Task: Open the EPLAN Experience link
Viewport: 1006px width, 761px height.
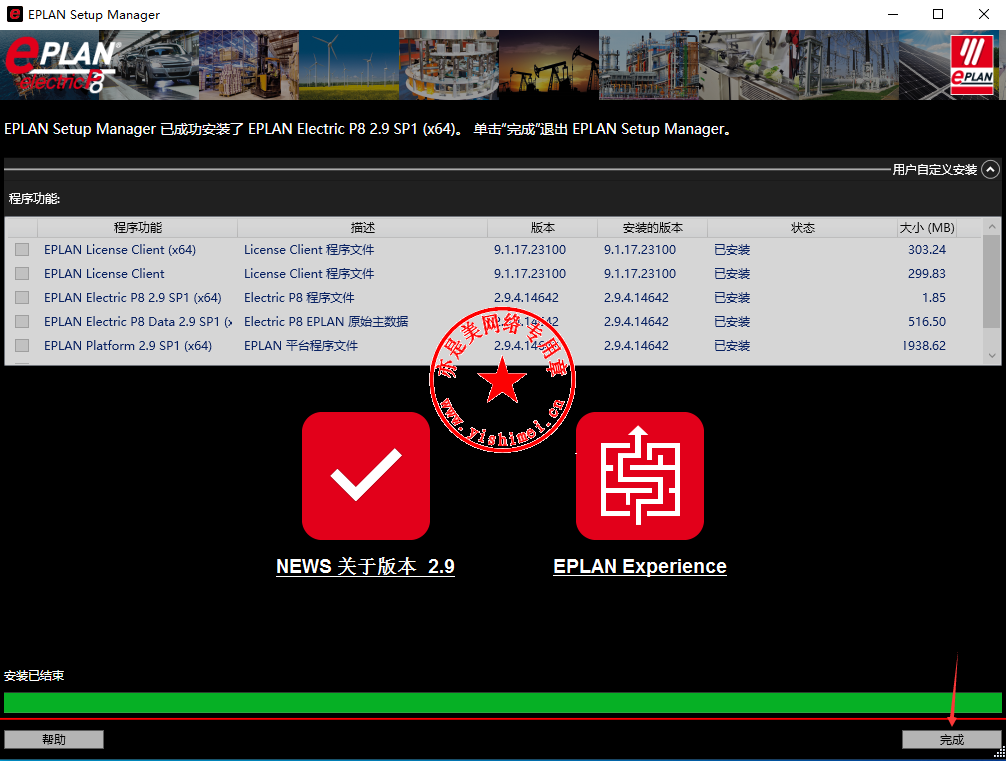Action: (x=640, y=567)
